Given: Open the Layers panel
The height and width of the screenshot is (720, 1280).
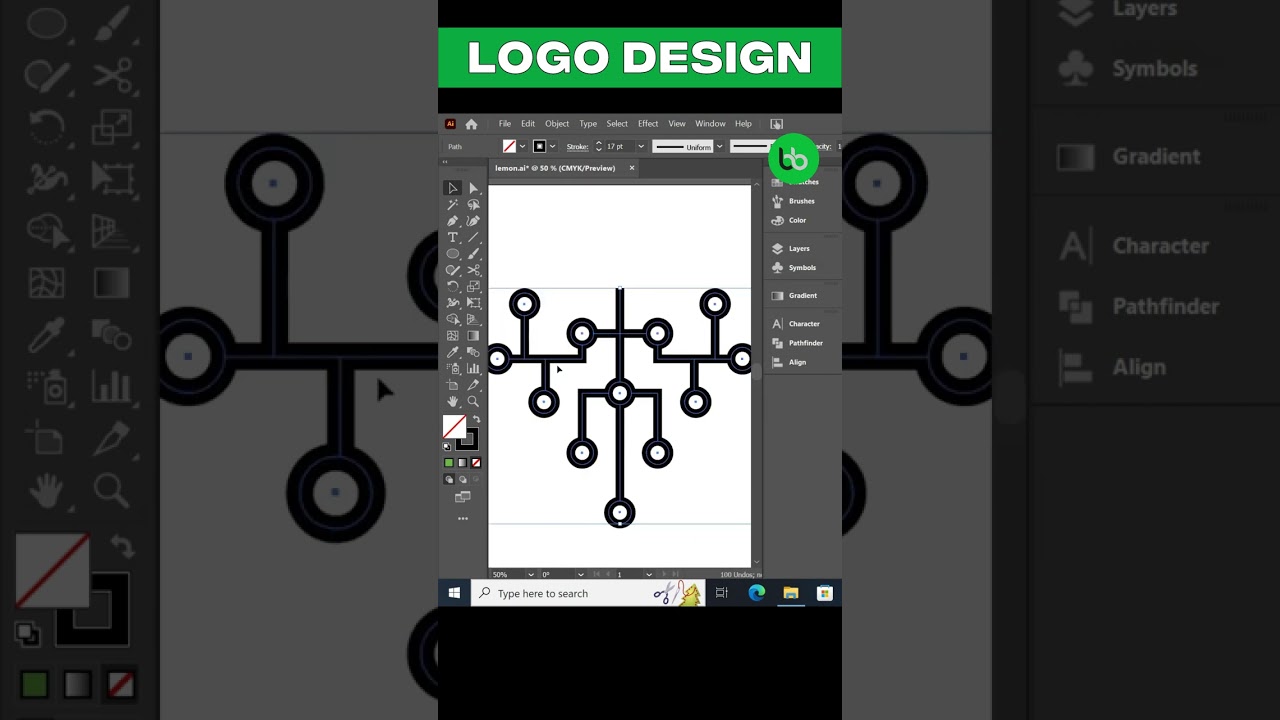Looking at the screenshot, I should [x=790, y=248].
